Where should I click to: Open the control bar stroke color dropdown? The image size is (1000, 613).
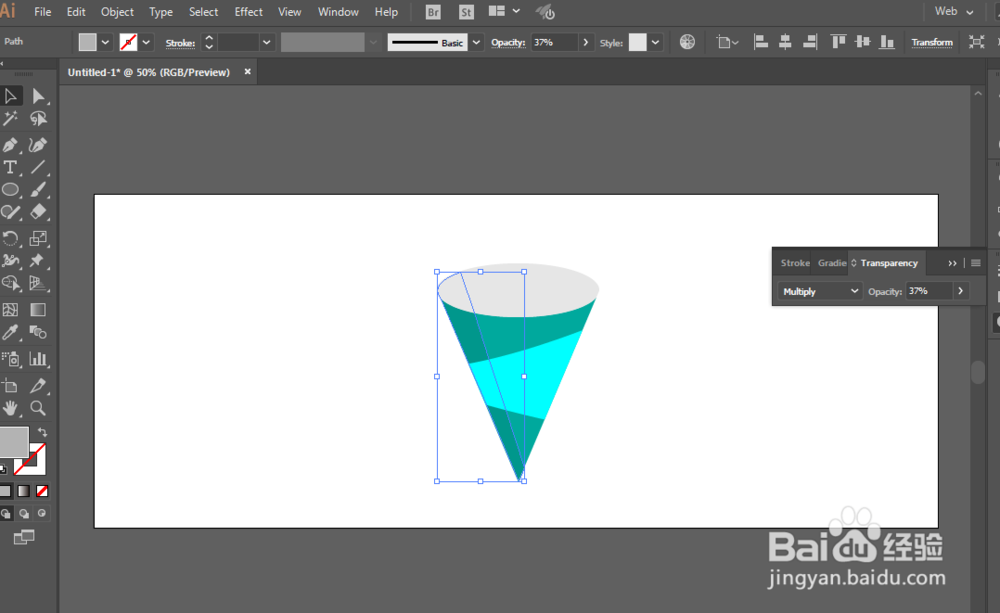point(146,43)
